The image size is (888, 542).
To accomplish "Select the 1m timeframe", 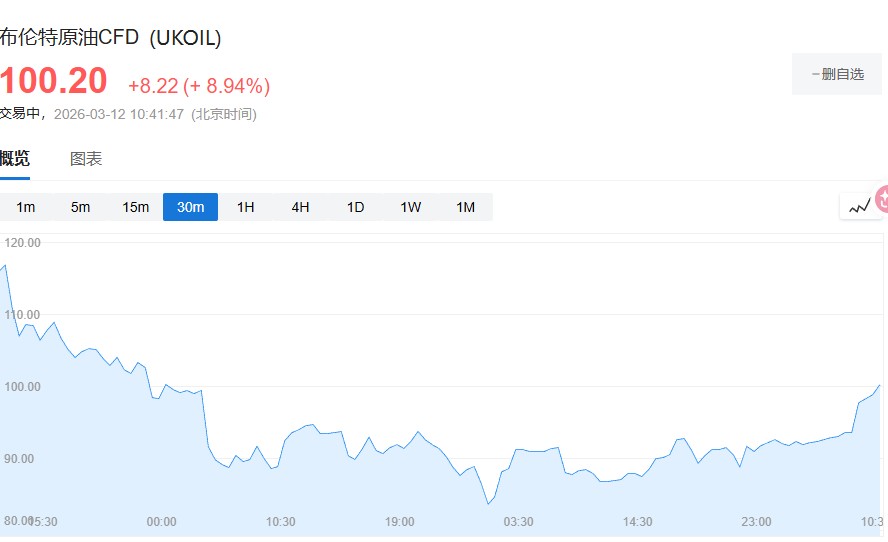I will [26, 207].
